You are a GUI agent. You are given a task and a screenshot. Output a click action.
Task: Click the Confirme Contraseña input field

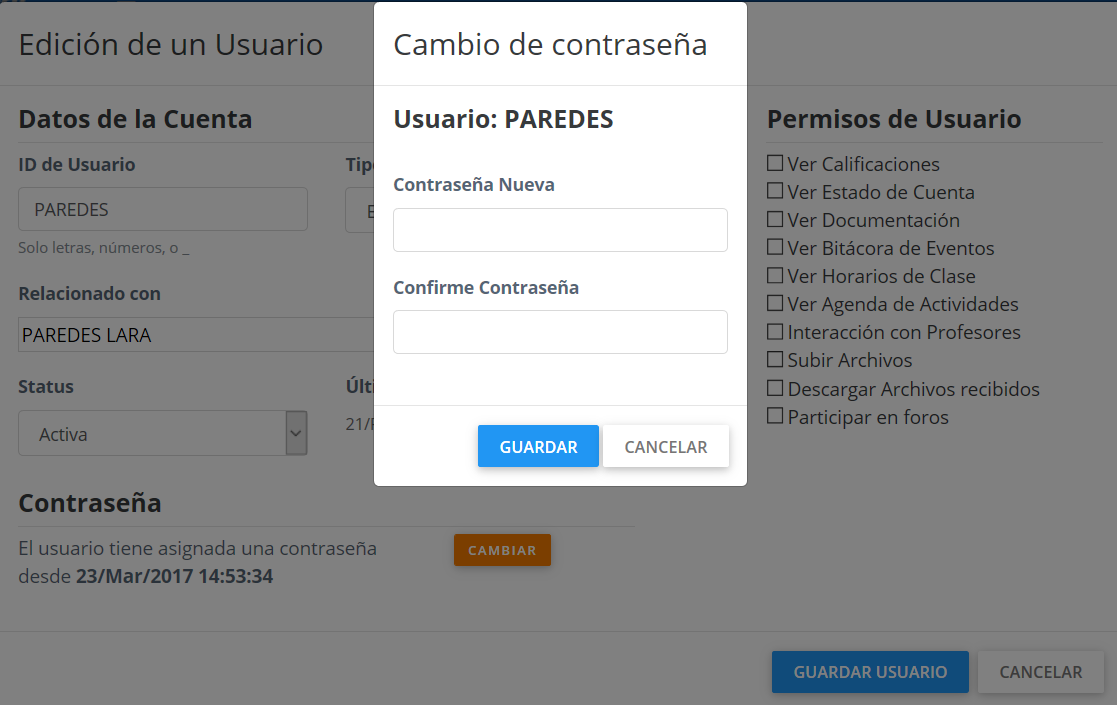point(560,332)
